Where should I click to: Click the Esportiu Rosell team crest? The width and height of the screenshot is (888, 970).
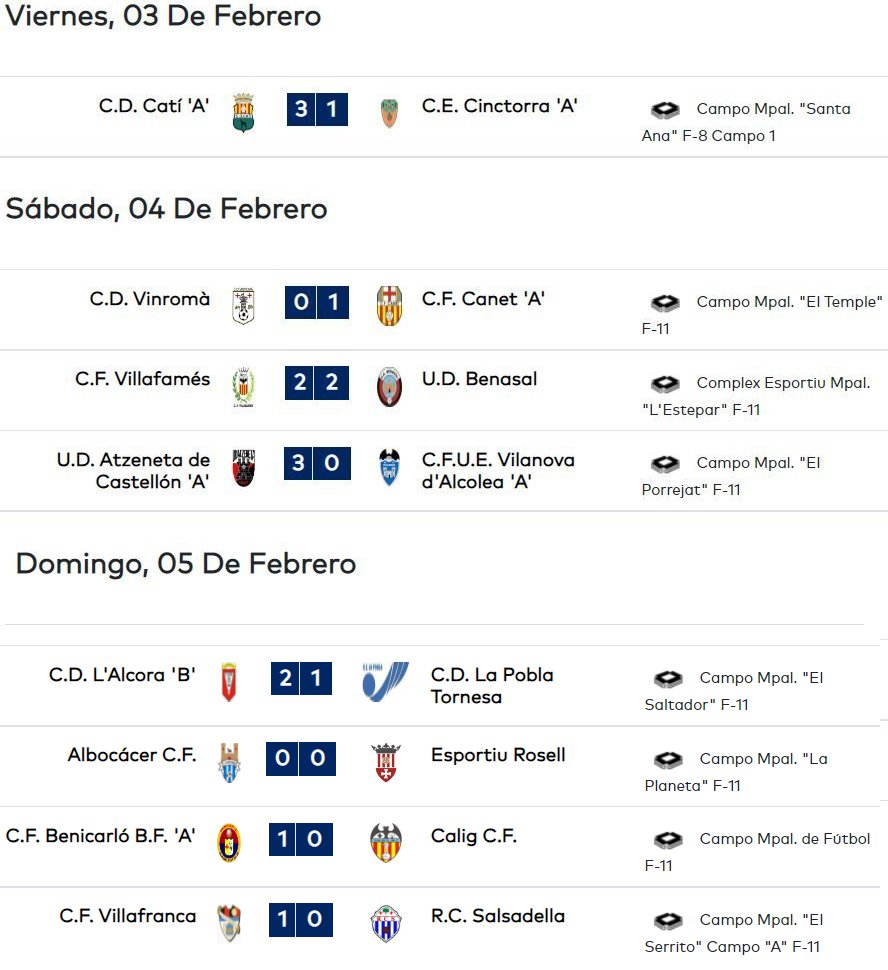386,763
